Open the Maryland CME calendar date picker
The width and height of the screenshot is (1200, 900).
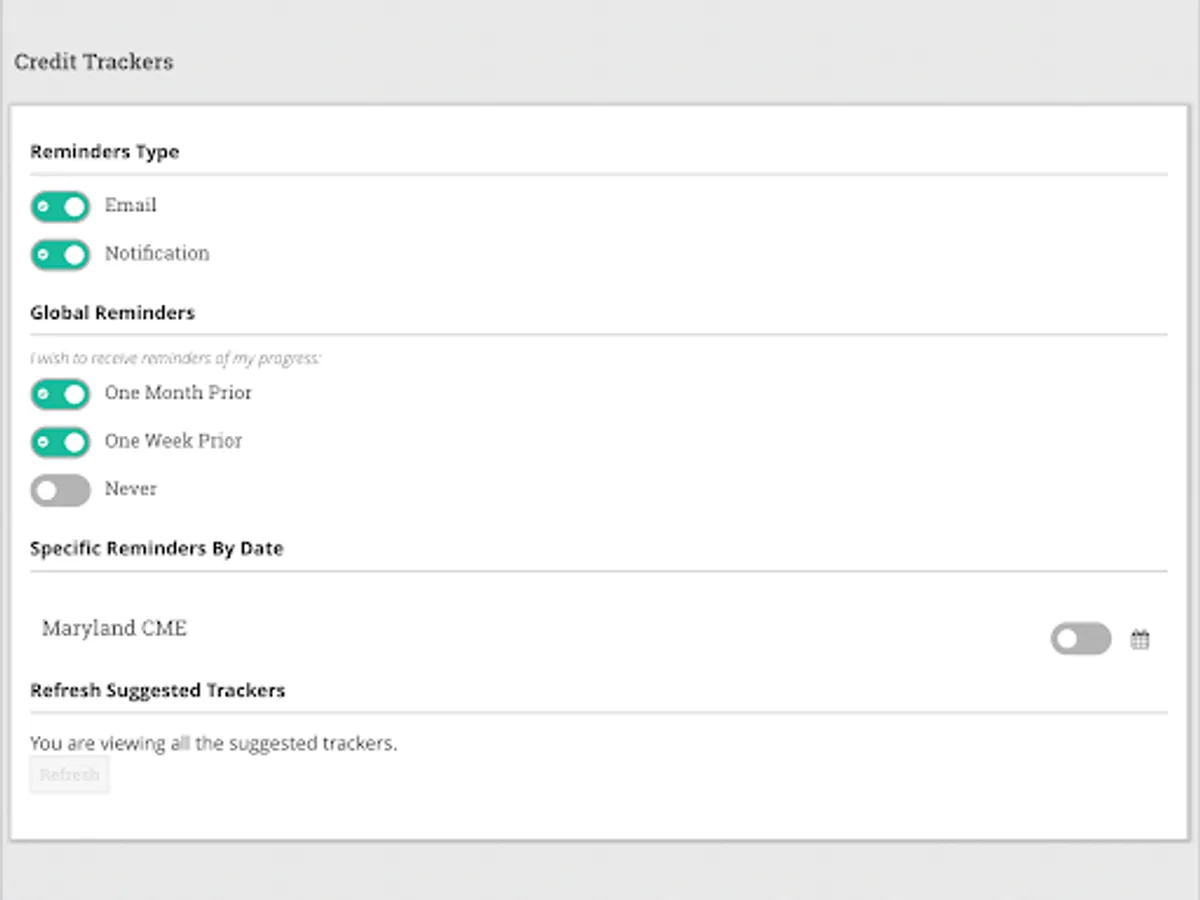point(1140,640)
